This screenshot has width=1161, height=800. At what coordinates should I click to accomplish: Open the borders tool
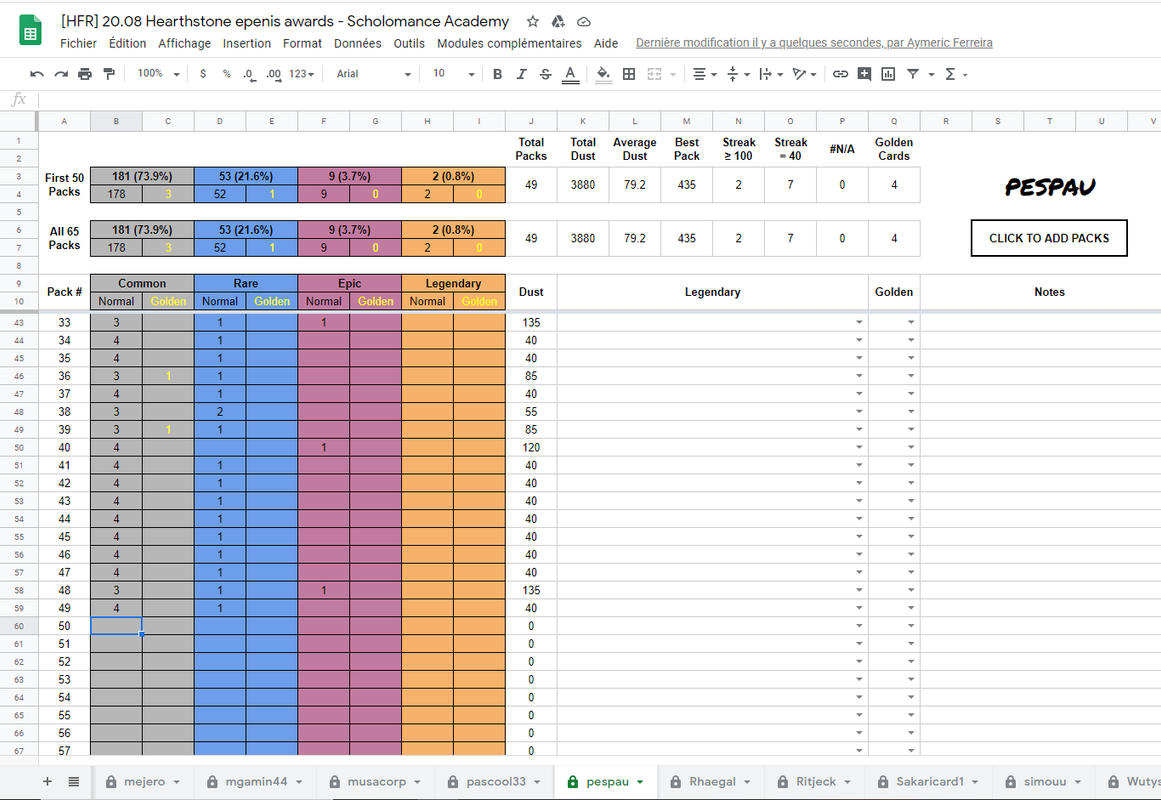629,74
